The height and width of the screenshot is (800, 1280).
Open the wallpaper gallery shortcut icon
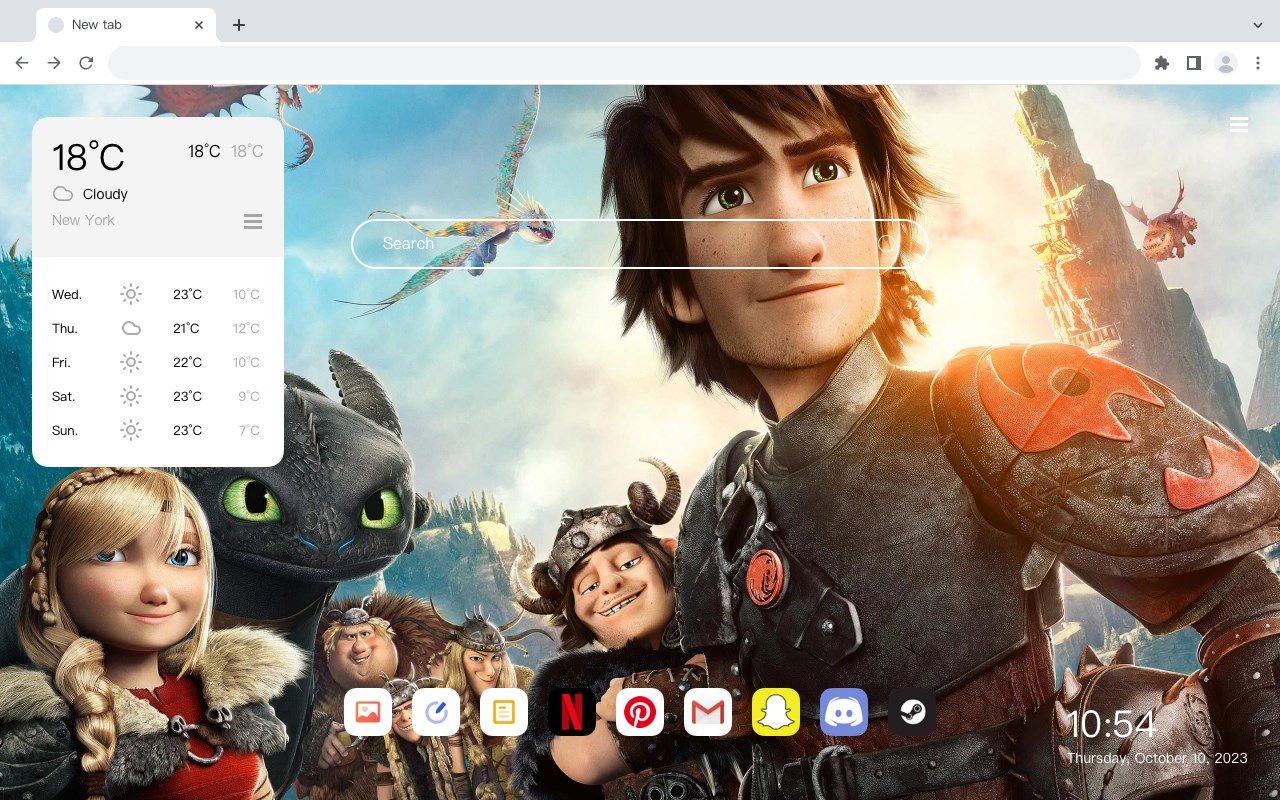[x=368, y=712]
